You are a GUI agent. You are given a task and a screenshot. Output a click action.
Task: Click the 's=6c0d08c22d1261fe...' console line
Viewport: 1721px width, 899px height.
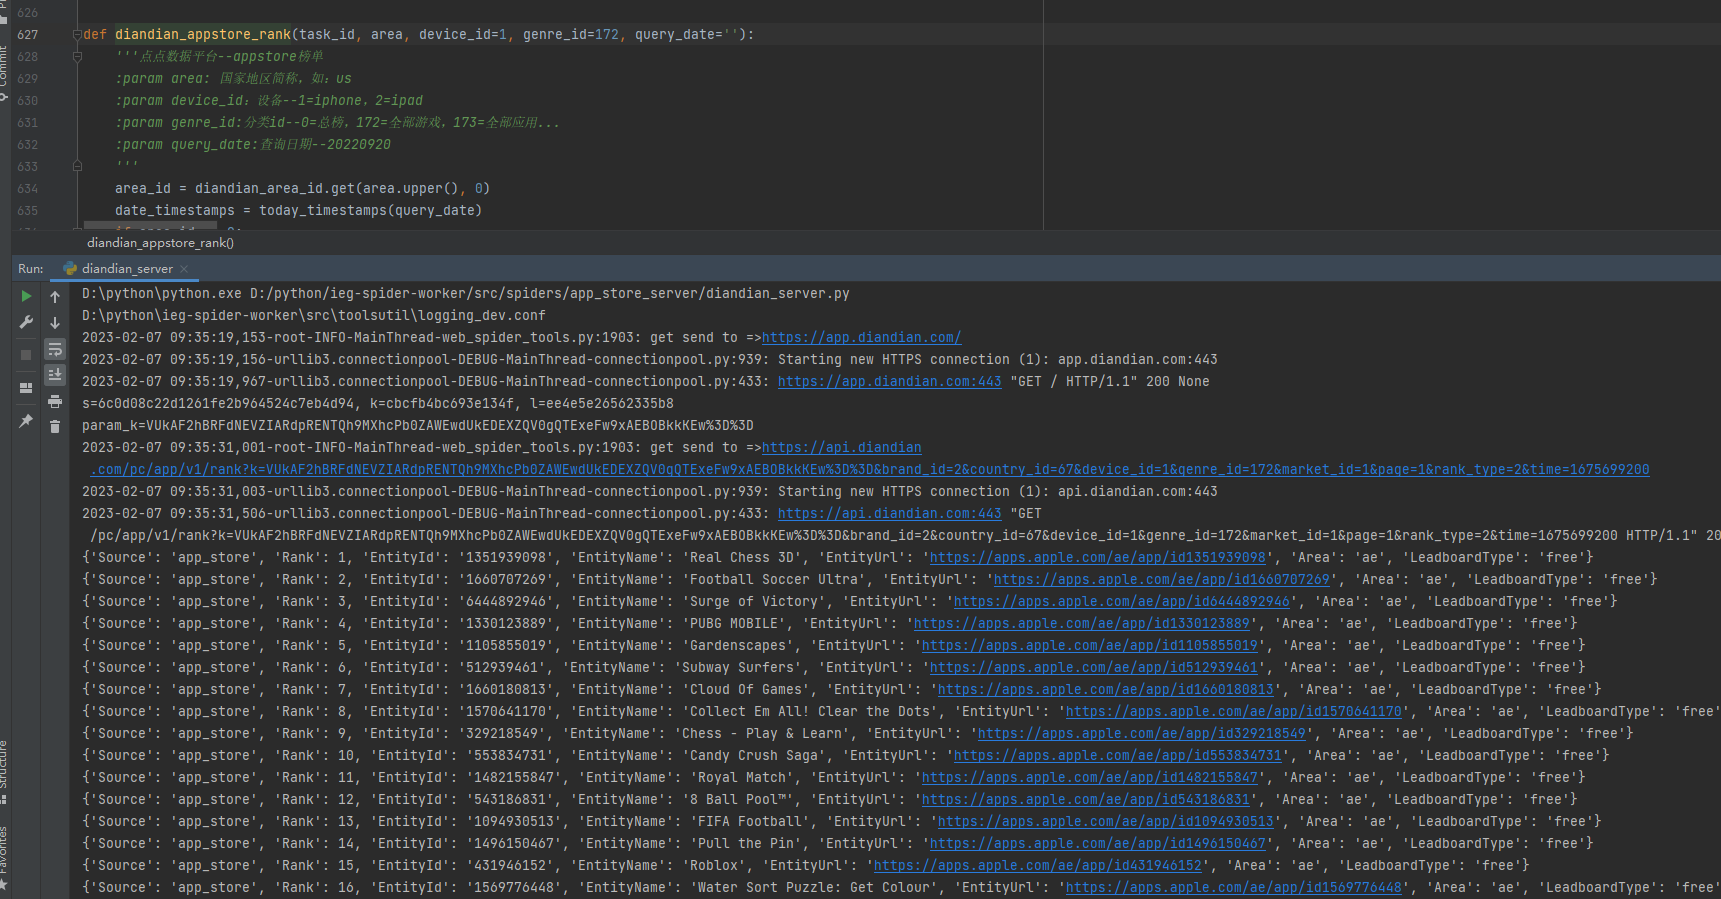(378, 404)
